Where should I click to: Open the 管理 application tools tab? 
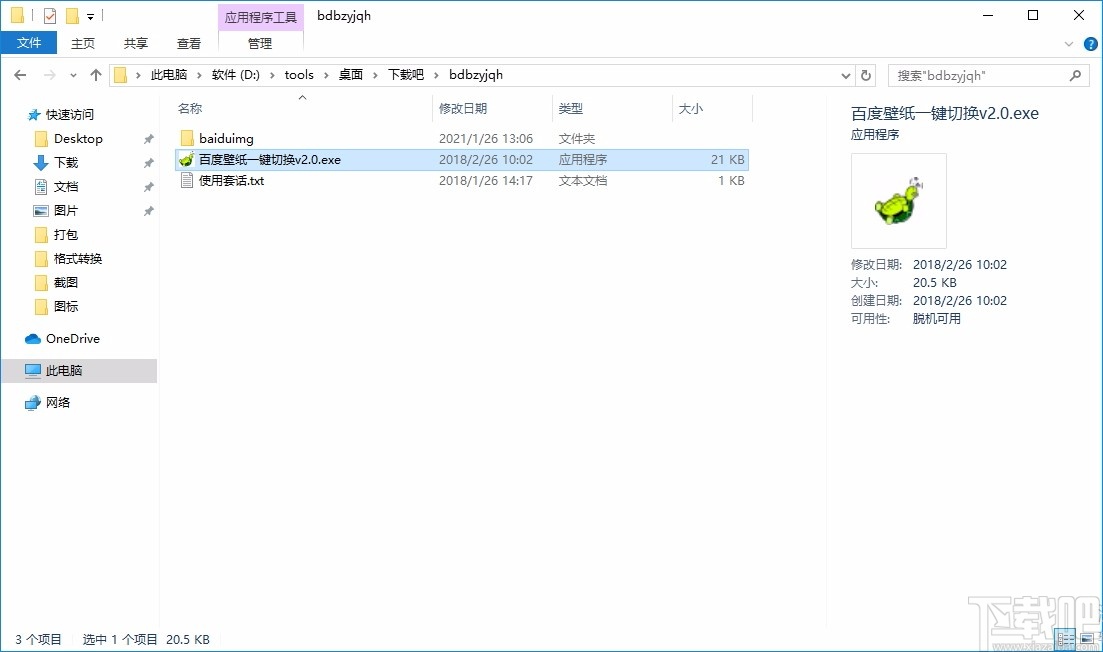(259, 43)
